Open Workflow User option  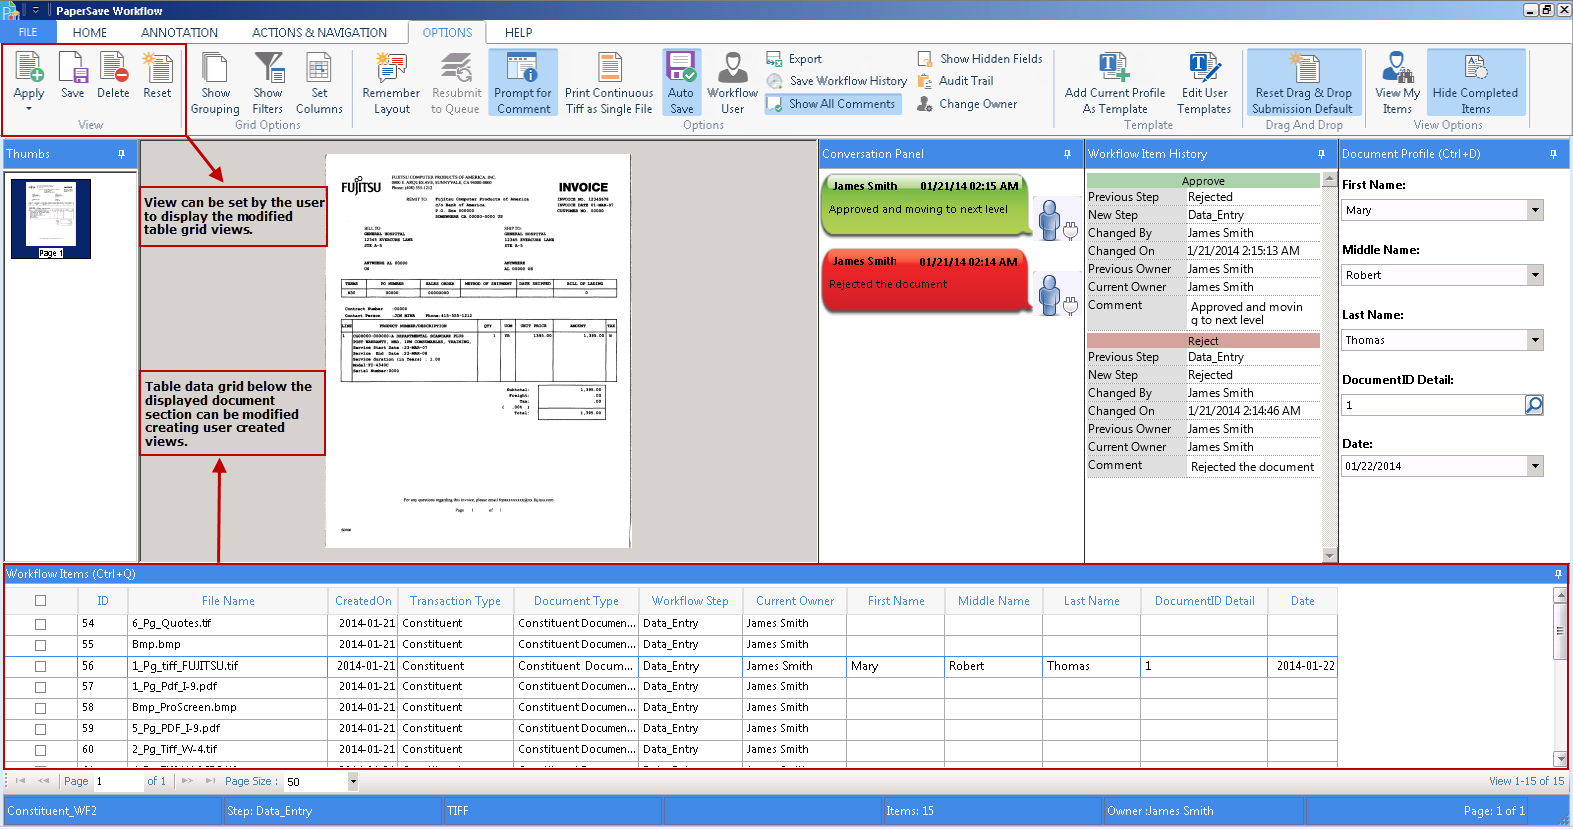(x=732, y=83)
